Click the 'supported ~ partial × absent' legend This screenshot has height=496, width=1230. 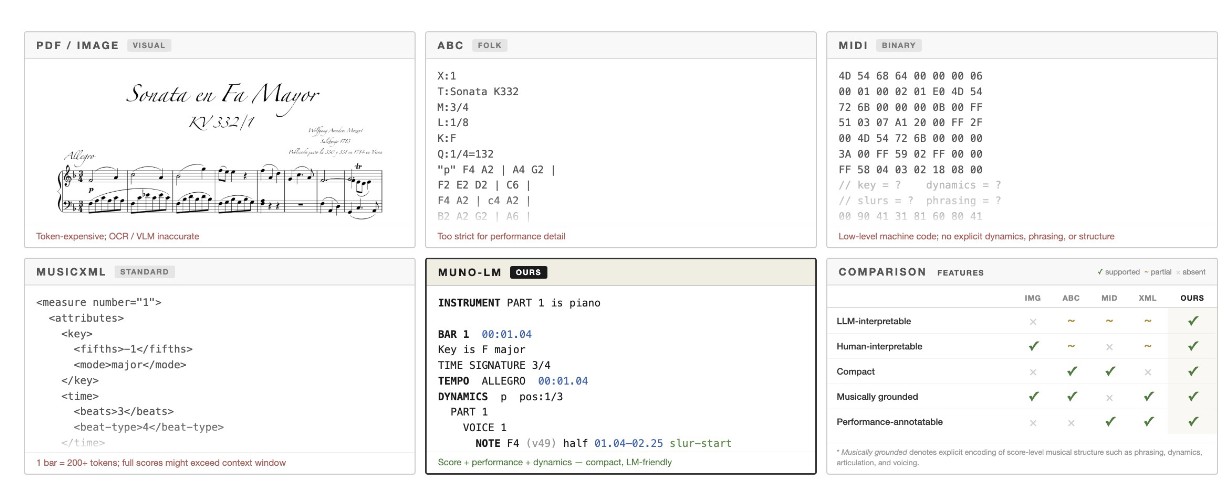tap(1150, 272)
